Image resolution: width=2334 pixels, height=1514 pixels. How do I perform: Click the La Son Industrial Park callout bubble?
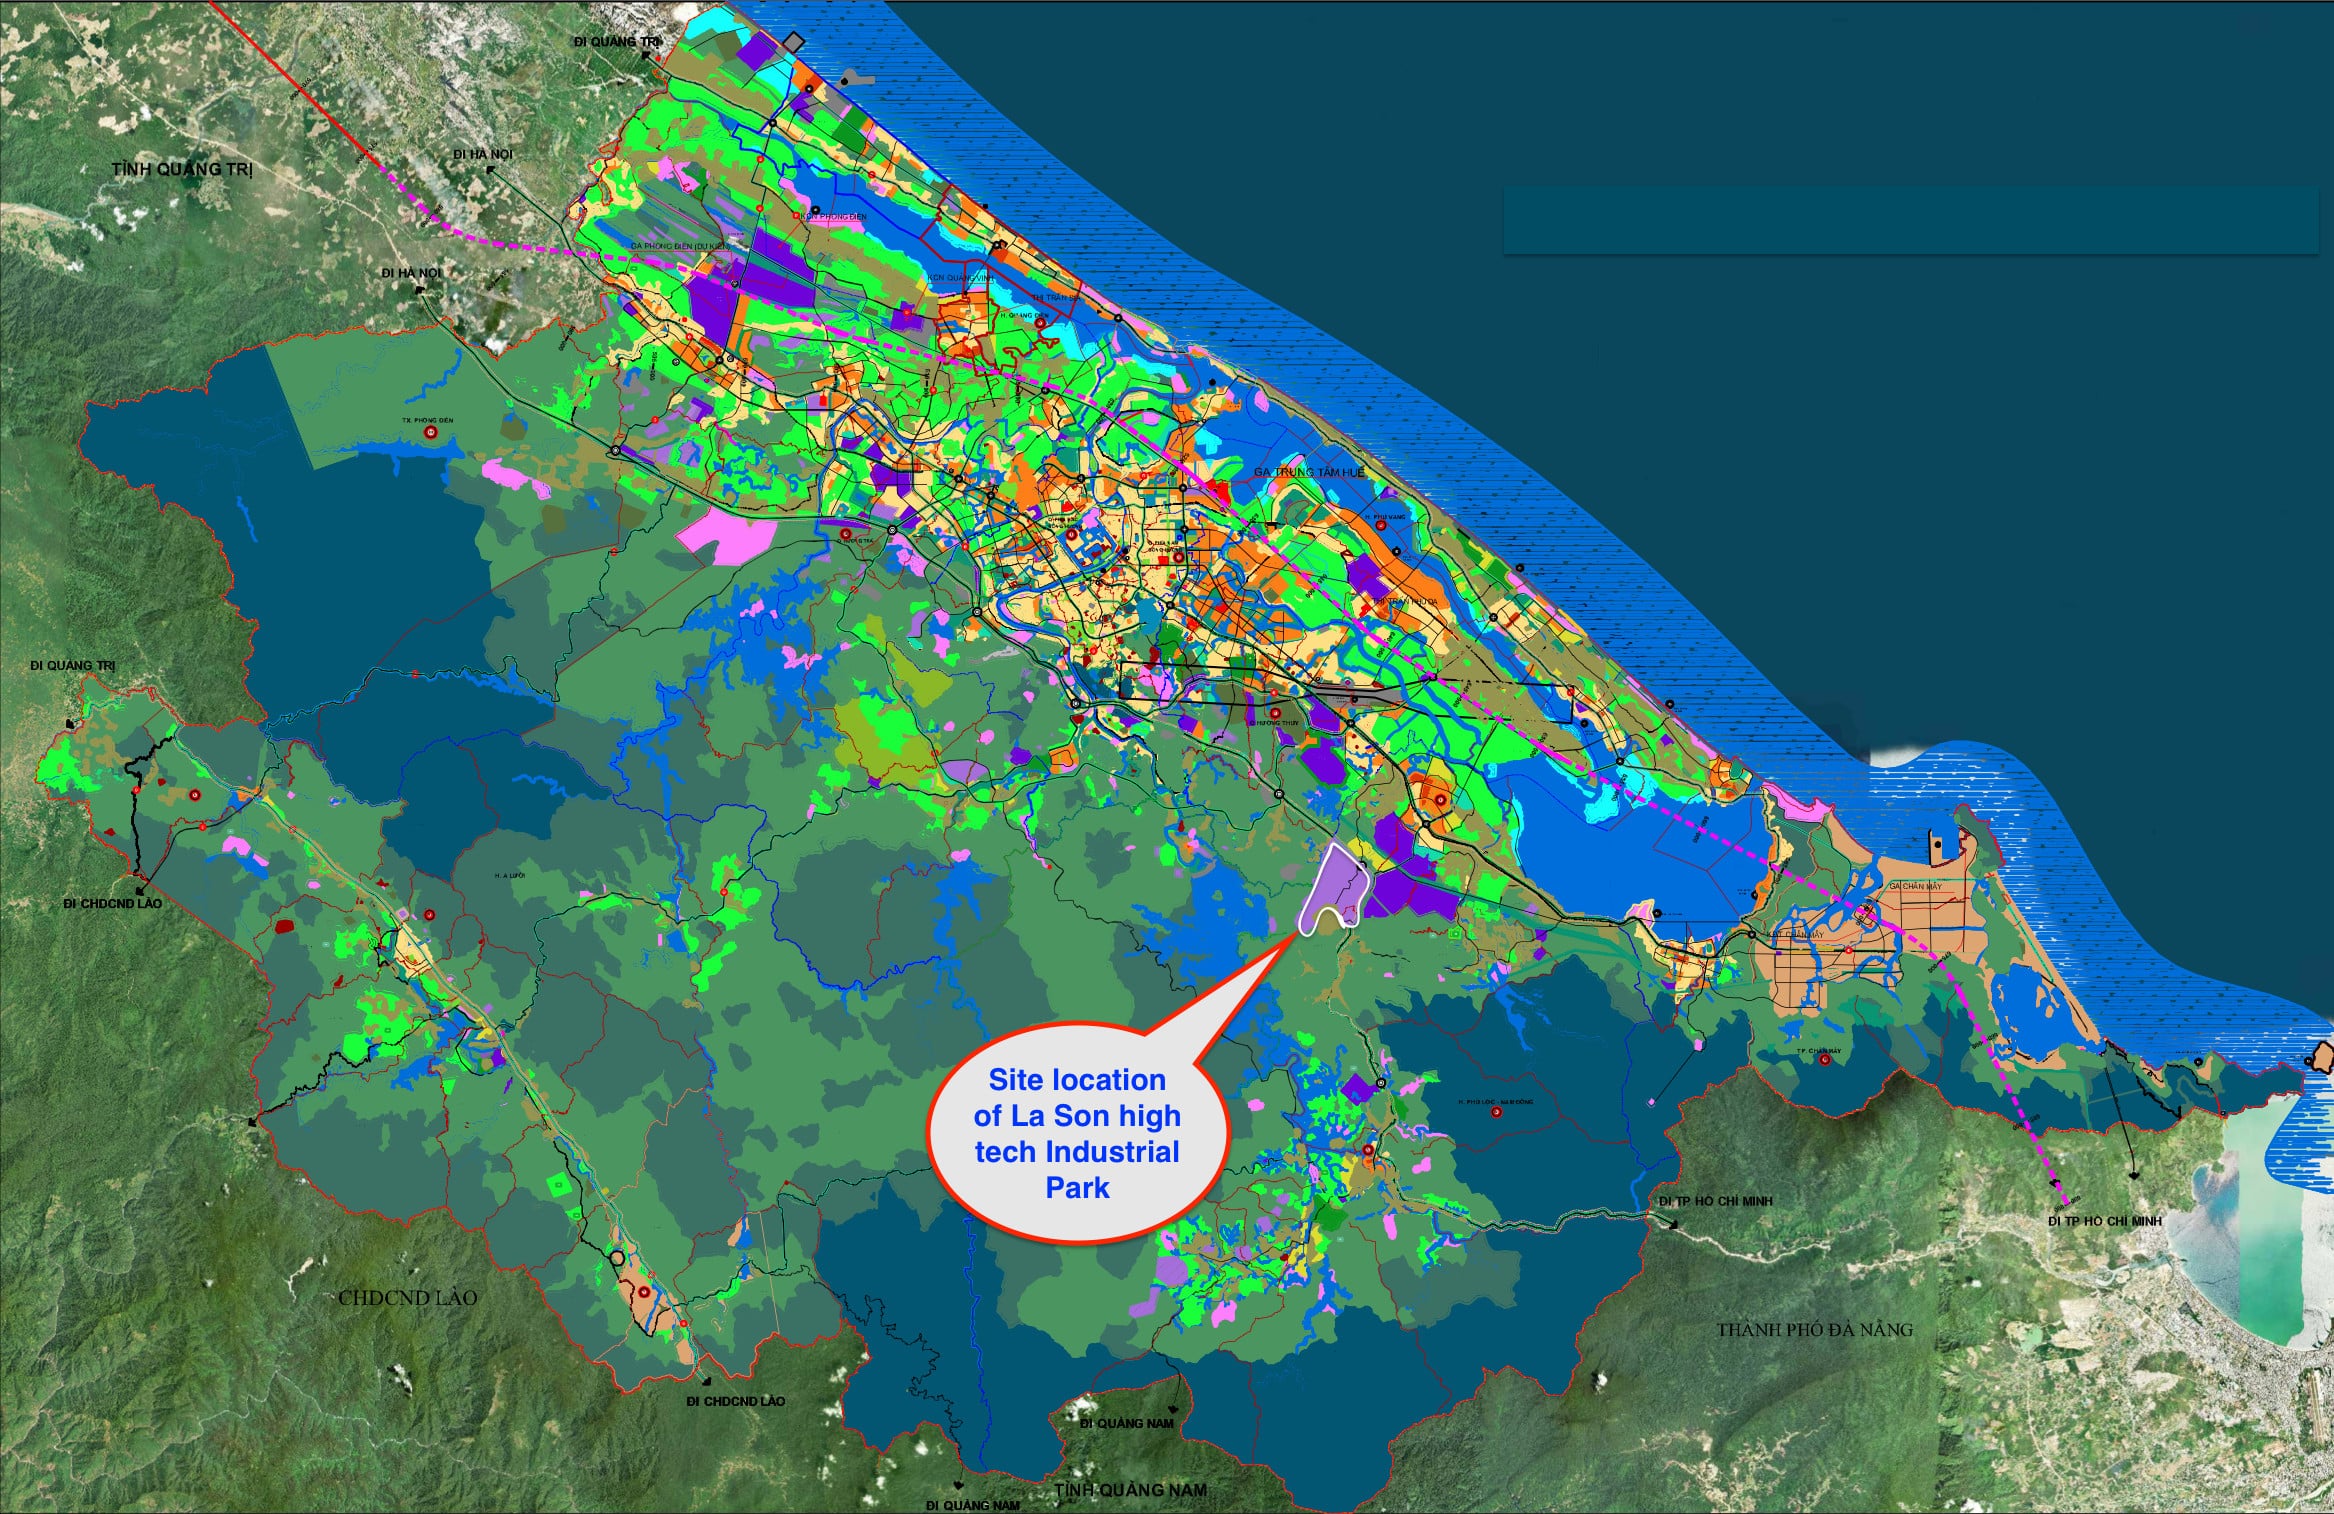point(1076,1133)
